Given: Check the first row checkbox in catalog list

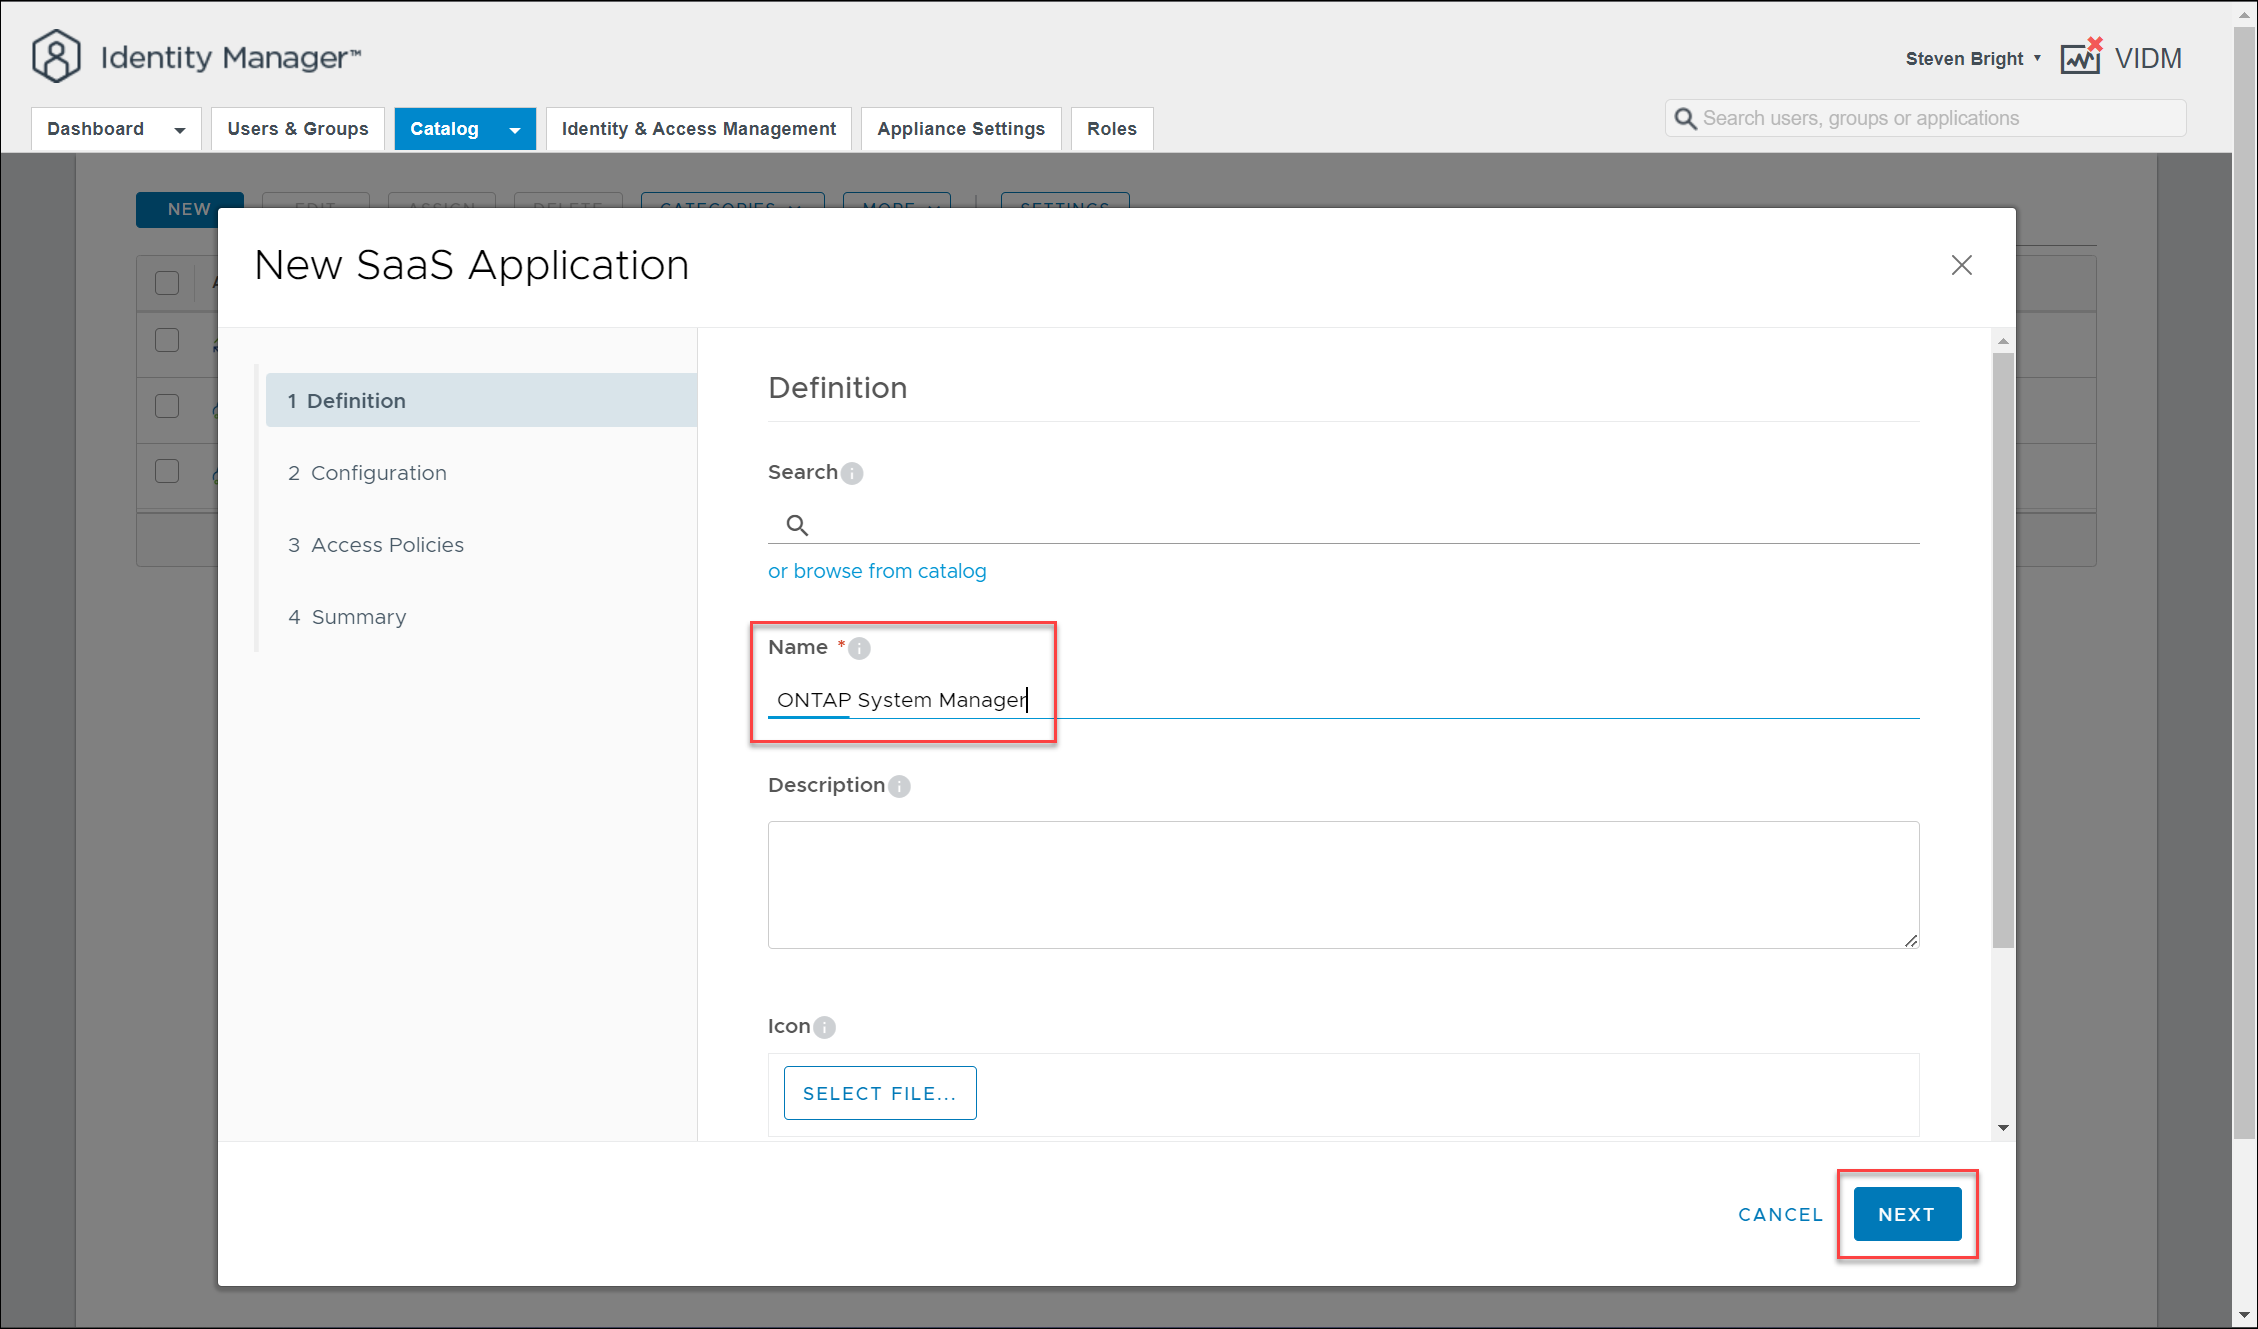Looking at the screenshot, I should [167, 340].
